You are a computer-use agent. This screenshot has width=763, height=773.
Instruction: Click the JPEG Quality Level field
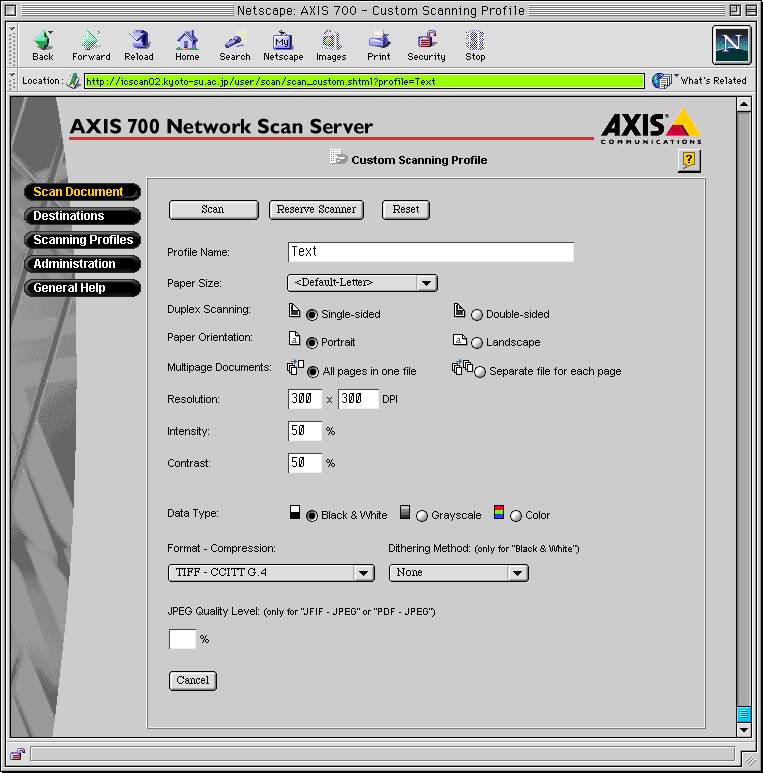click(x=182, y=639)
